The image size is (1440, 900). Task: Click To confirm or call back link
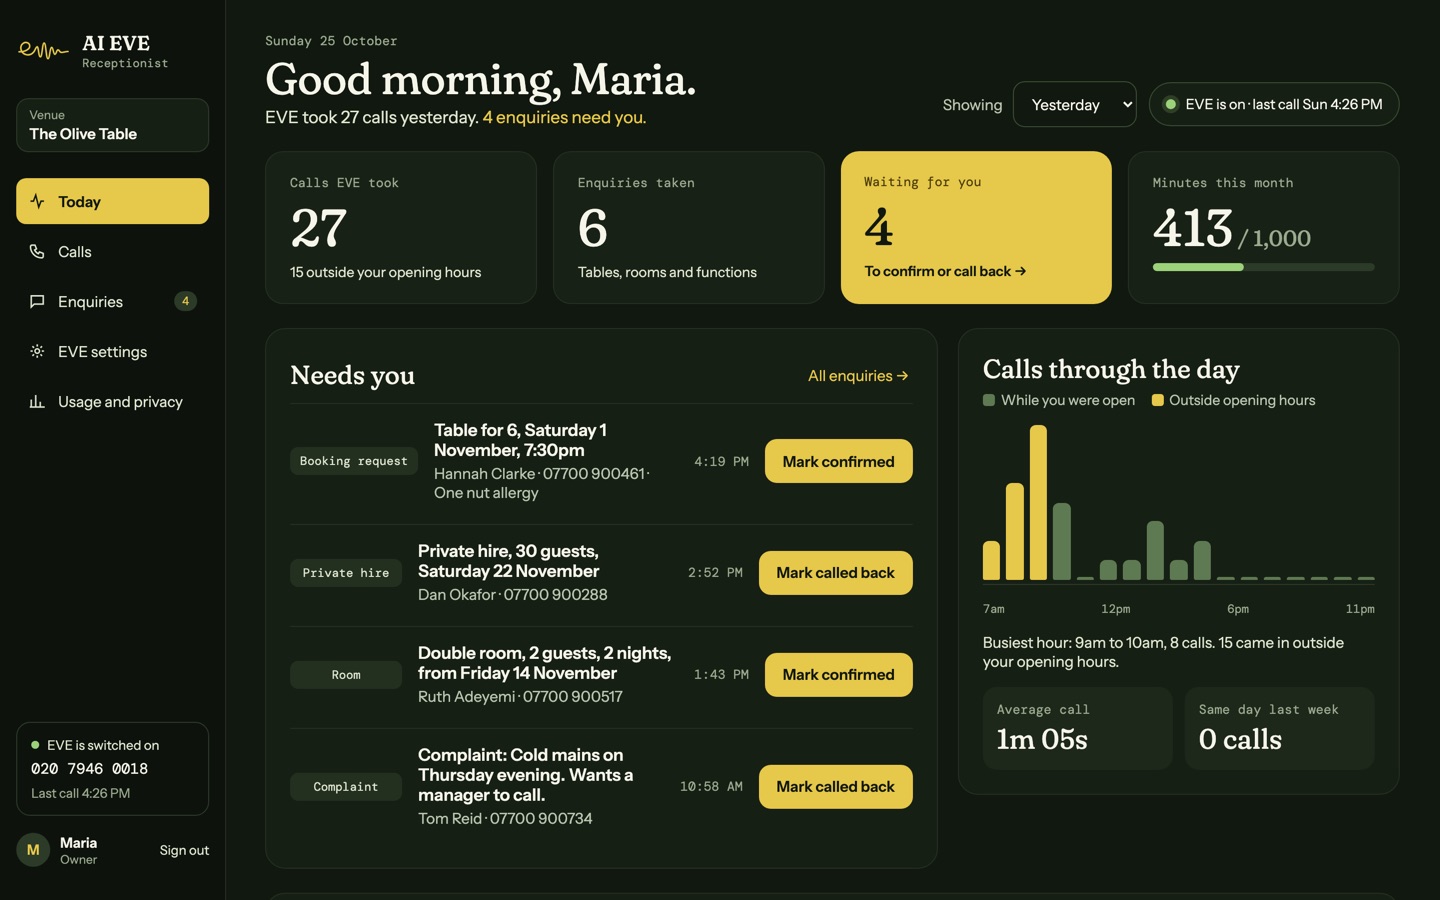click(x=945, y=271)
